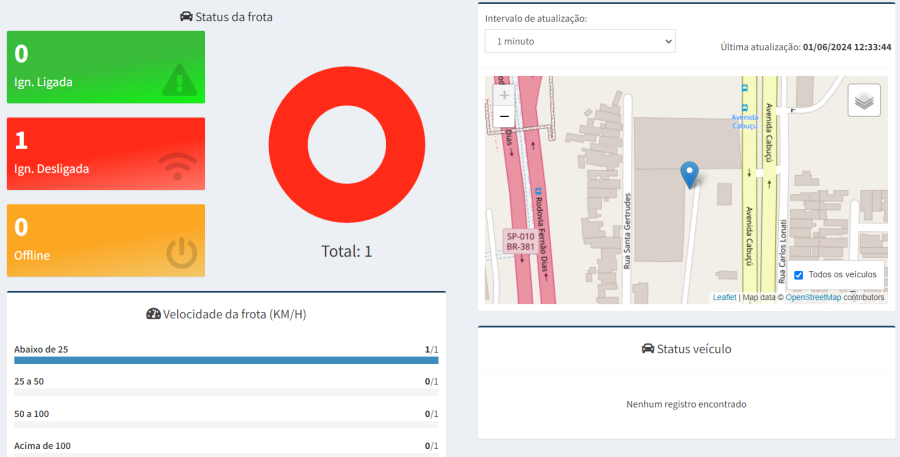Click the wifi icon on Ign. Desligada card
The width and height of the screenshot is (900, 457).
click(179, 166)
